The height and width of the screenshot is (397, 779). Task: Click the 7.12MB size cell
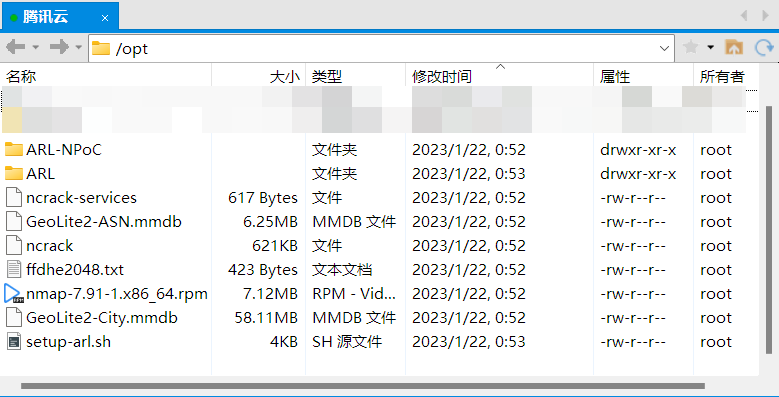pos(270,294)
